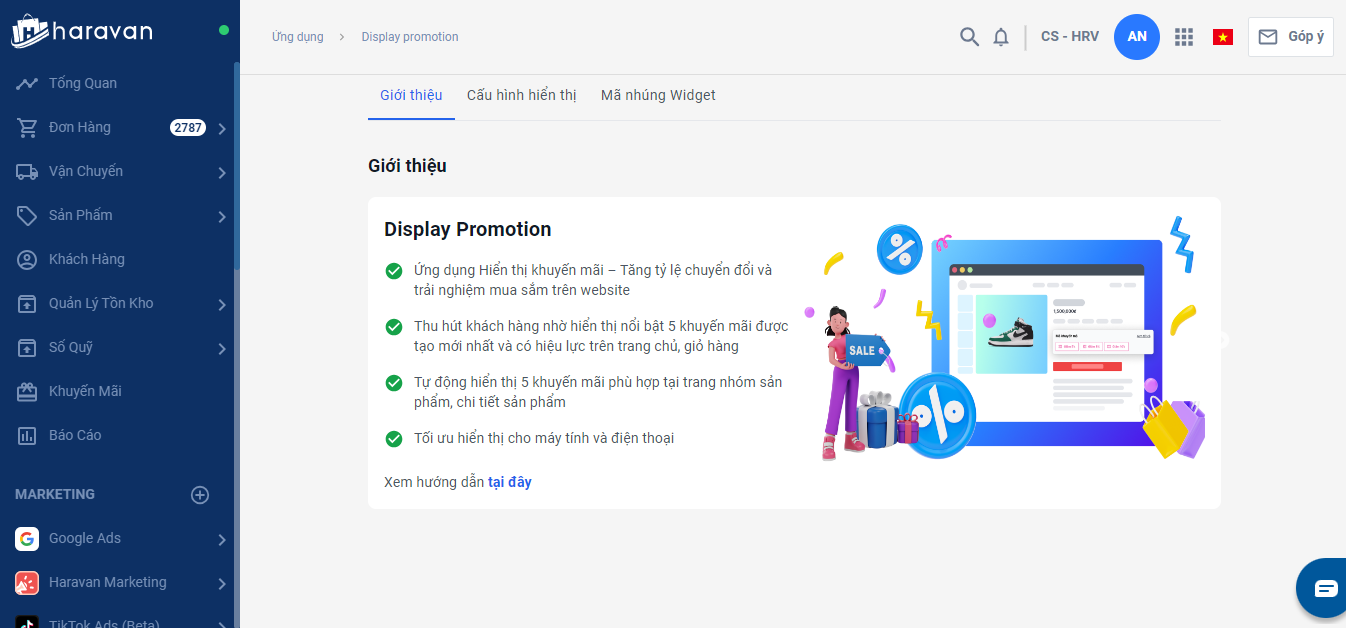Screen dimensions: 1346x628
Task: Click the Display Promotion heading
Action: coord(468,229)
